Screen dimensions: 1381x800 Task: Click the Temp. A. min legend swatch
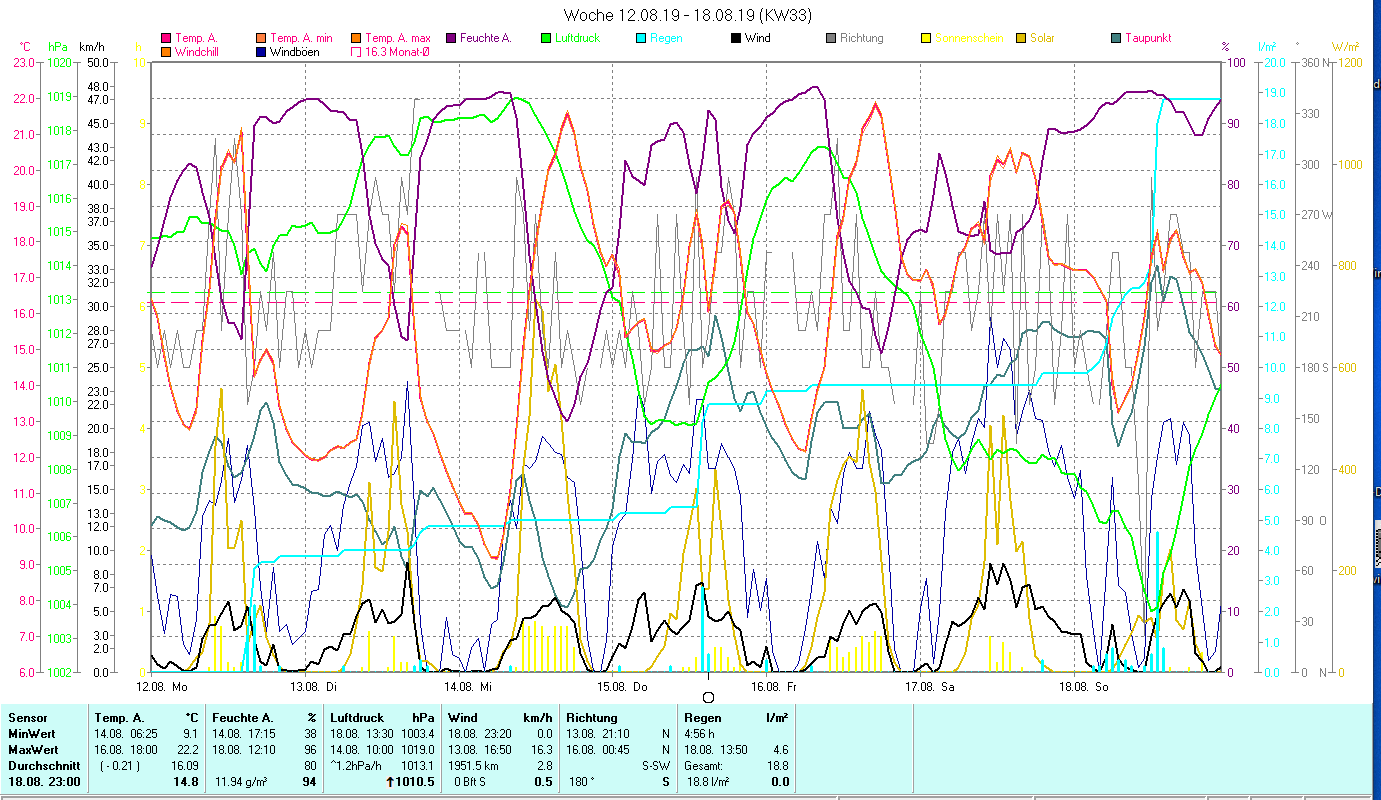pos(261,39)
